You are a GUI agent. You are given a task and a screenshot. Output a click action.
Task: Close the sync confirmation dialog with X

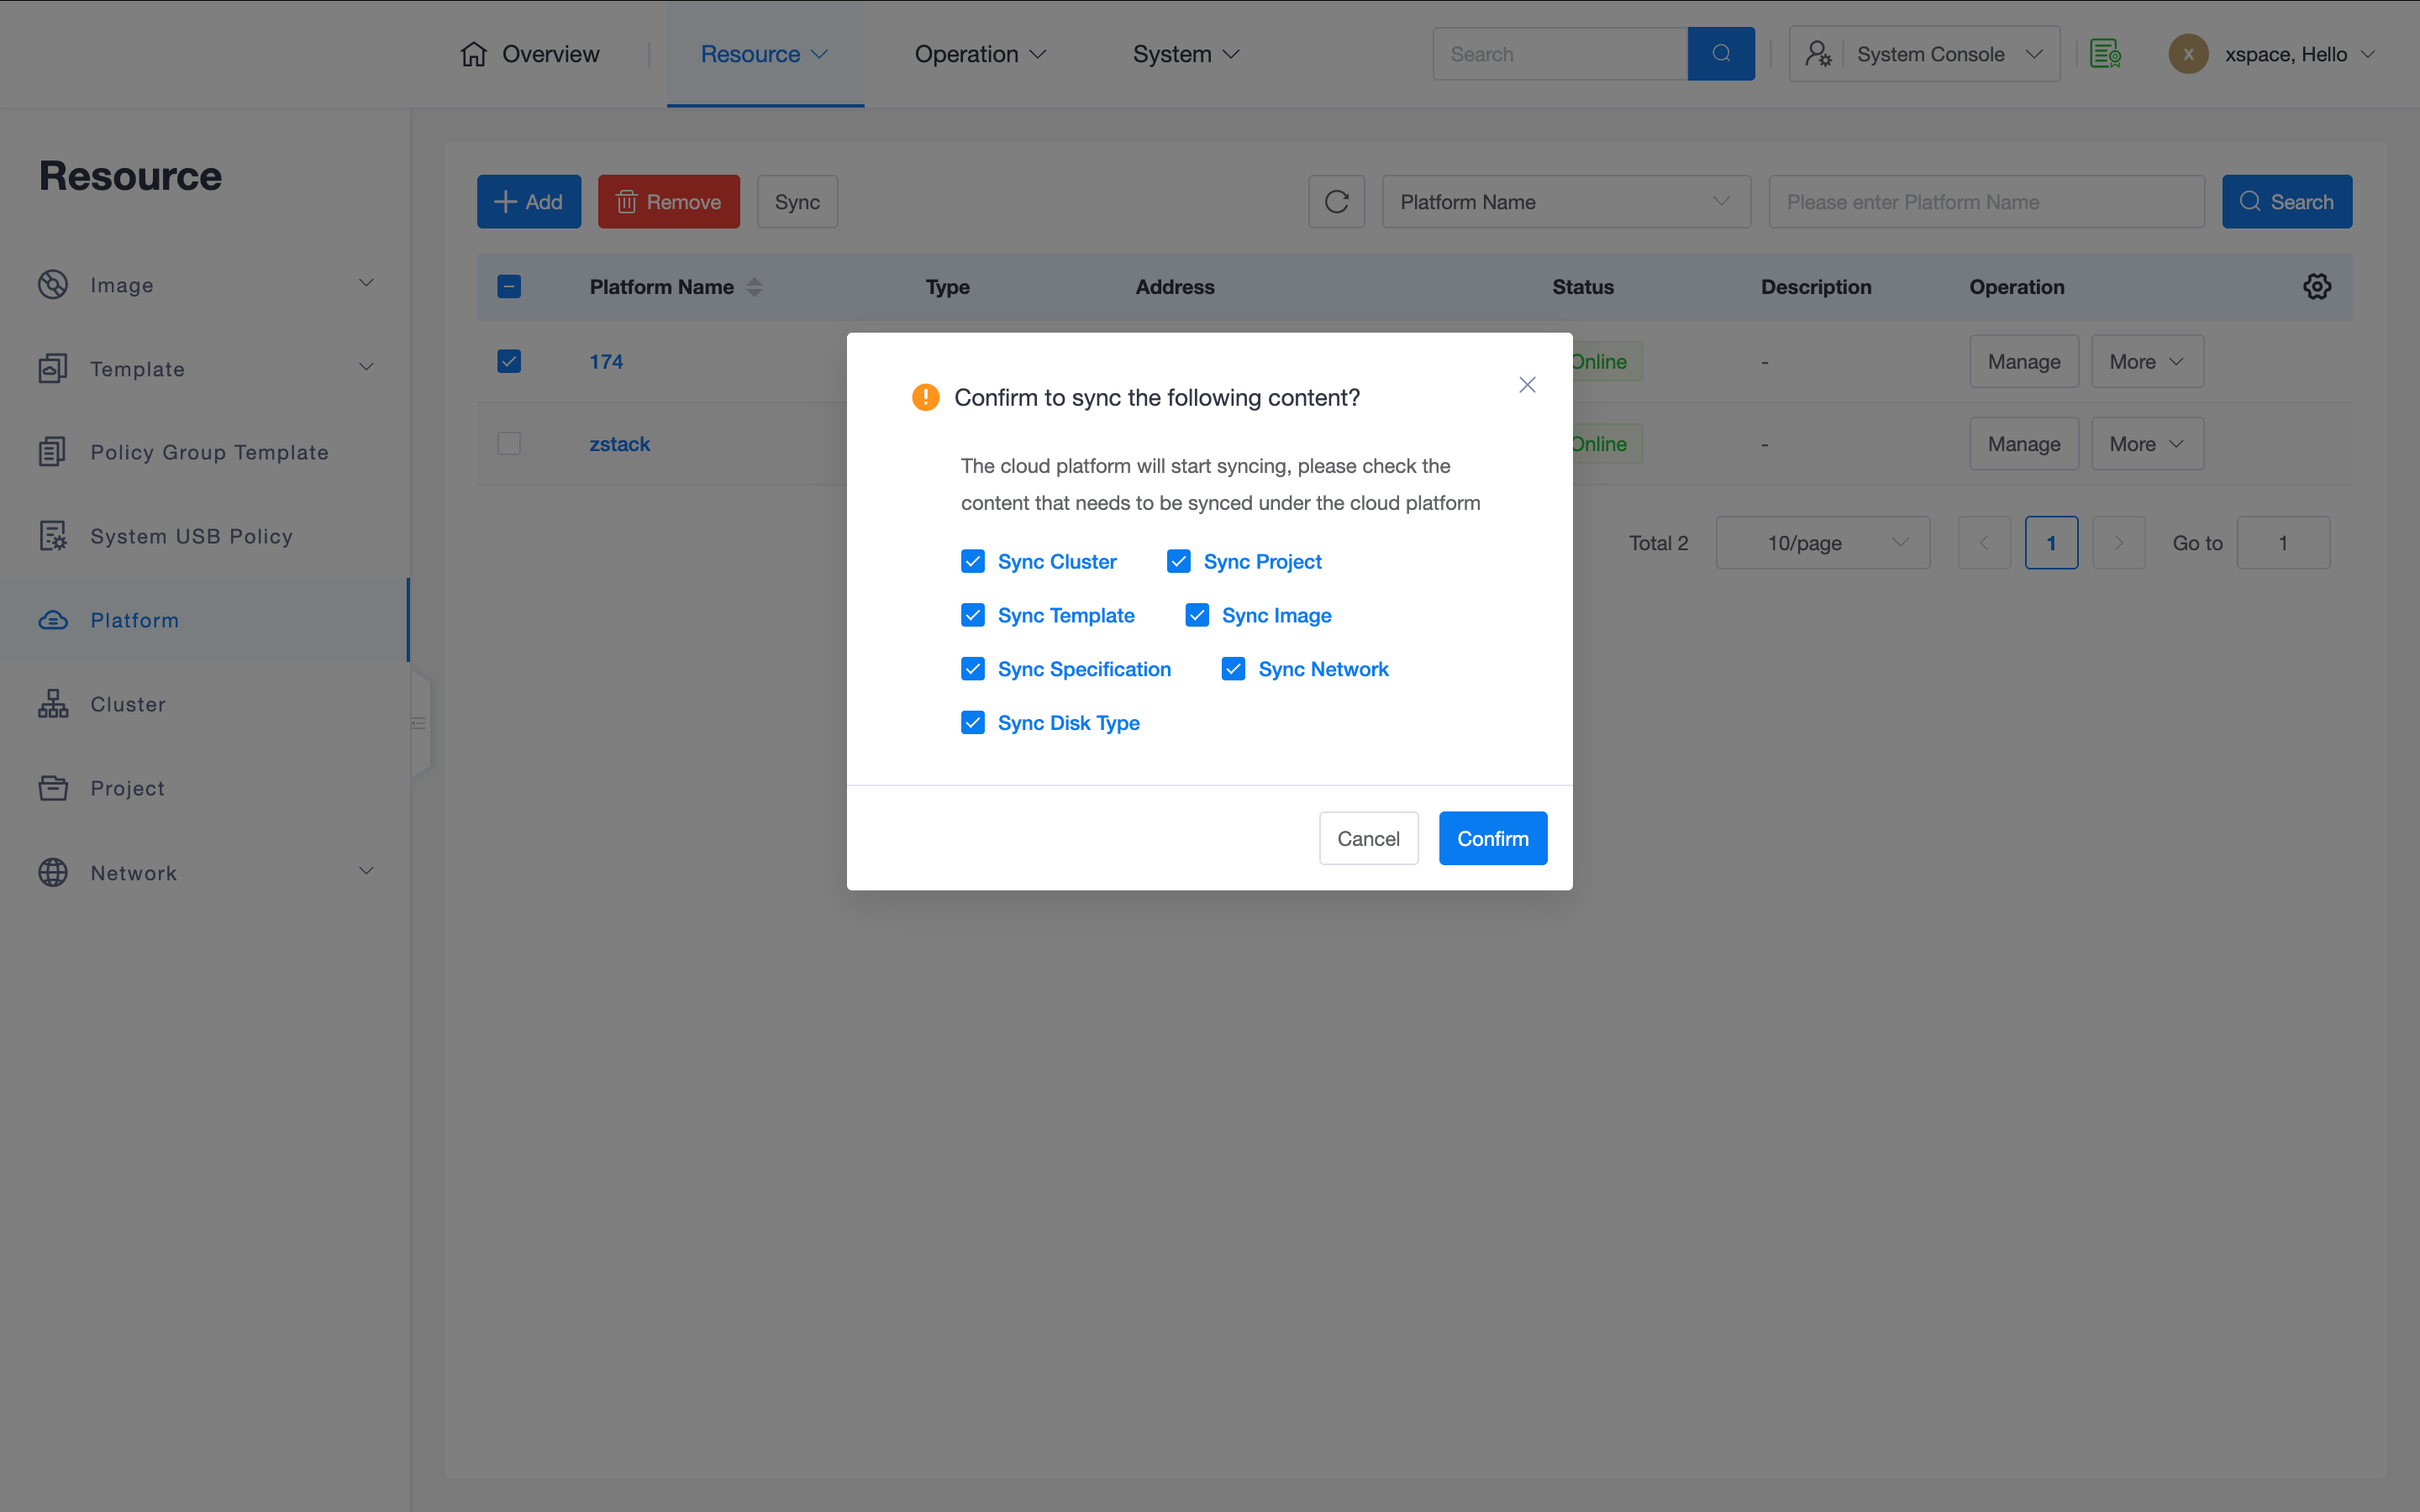coord(1527,385)
